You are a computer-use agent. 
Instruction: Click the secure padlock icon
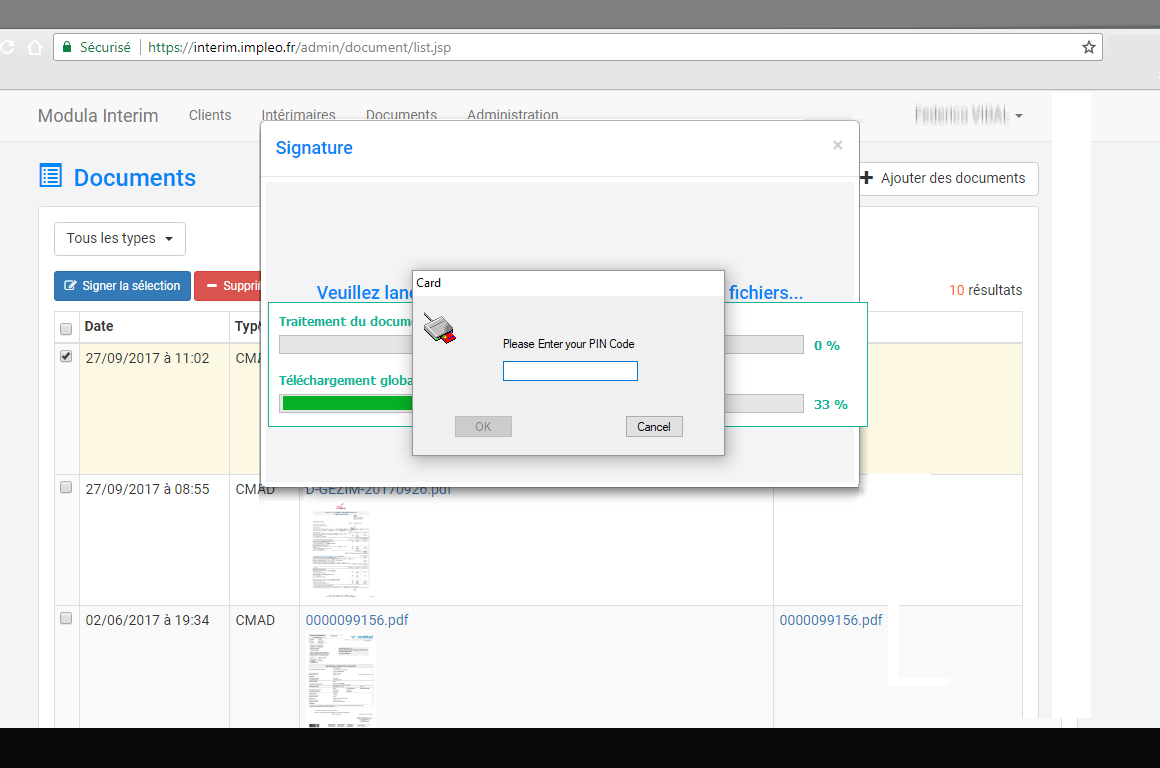67,47
